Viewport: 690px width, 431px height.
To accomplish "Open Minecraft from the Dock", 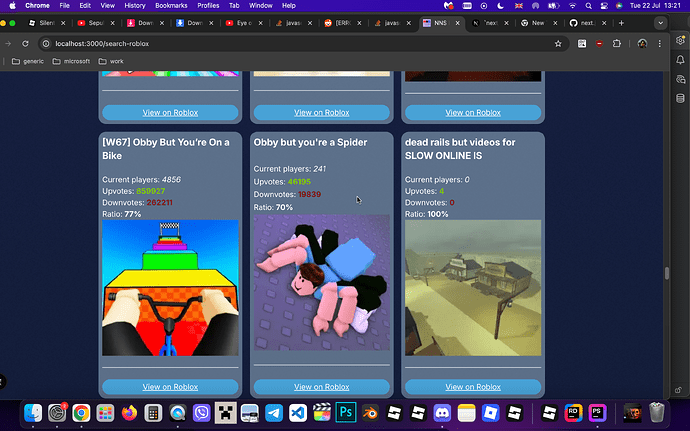I will click(226, 413).
